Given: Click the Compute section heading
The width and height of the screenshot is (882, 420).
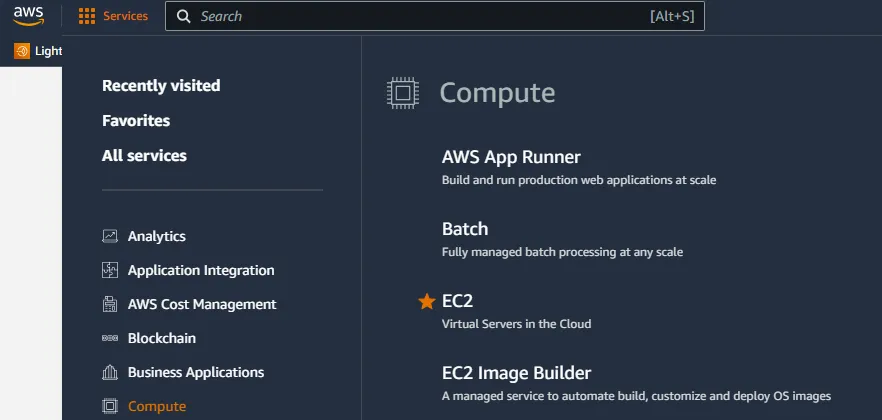Looking at the screenshot, I should tap(497, 93).
